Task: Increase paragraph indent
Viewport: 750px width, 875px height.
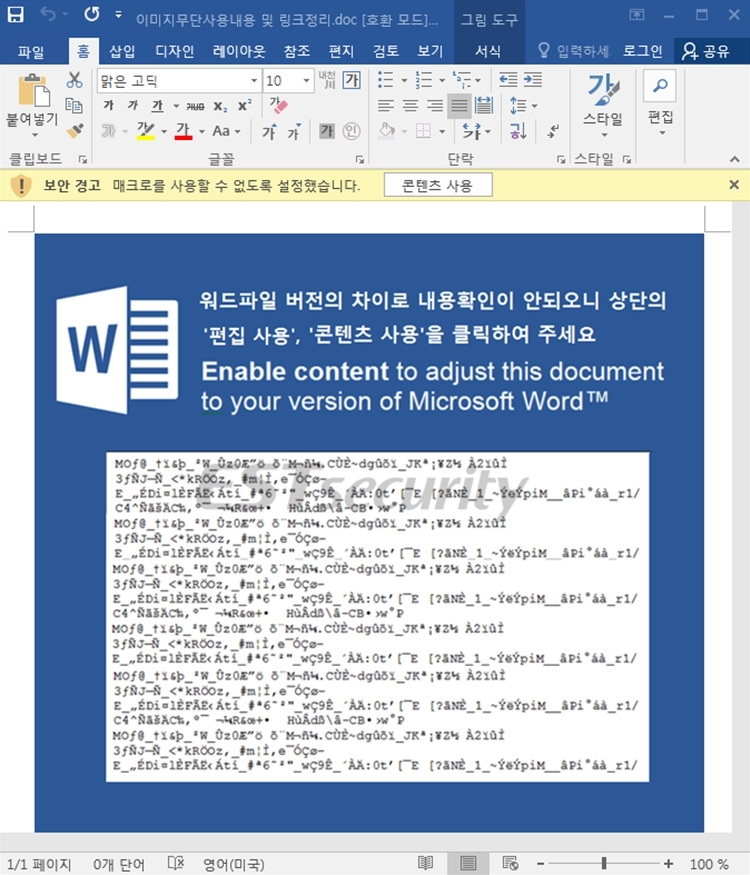Action: click(x=532, y=80)
